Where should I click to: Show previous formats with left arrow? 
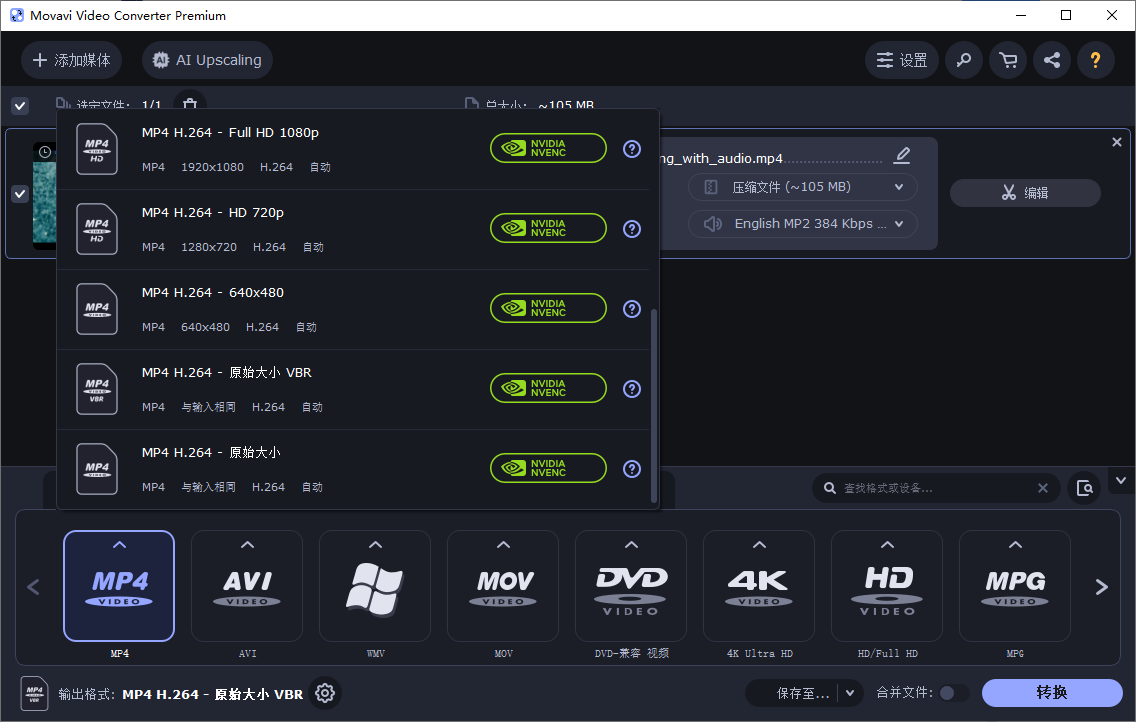[33, 587]
